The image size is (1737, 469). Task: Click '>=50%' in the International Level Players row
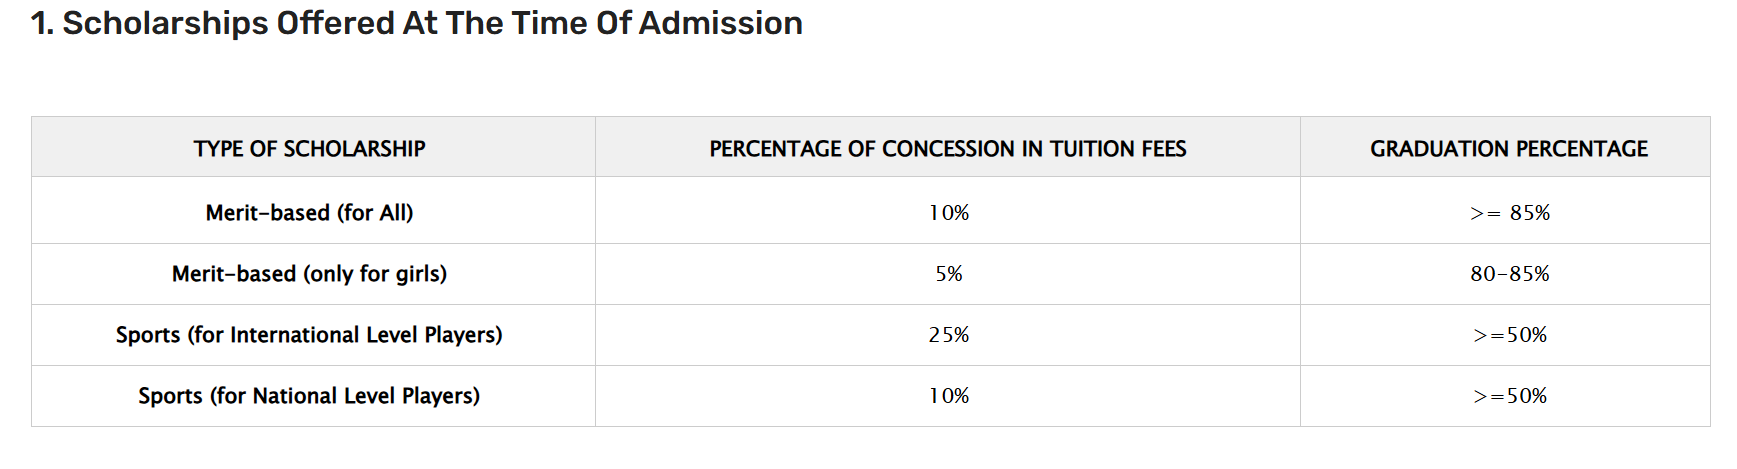point(1509,335)
